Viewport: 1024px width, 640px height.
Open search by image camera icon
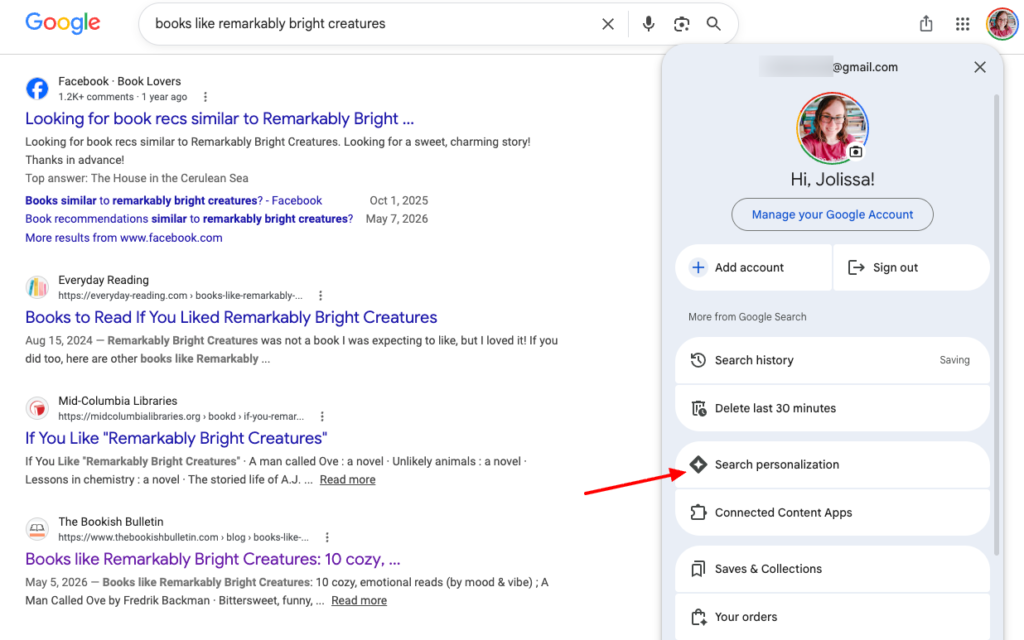(681, 24)
